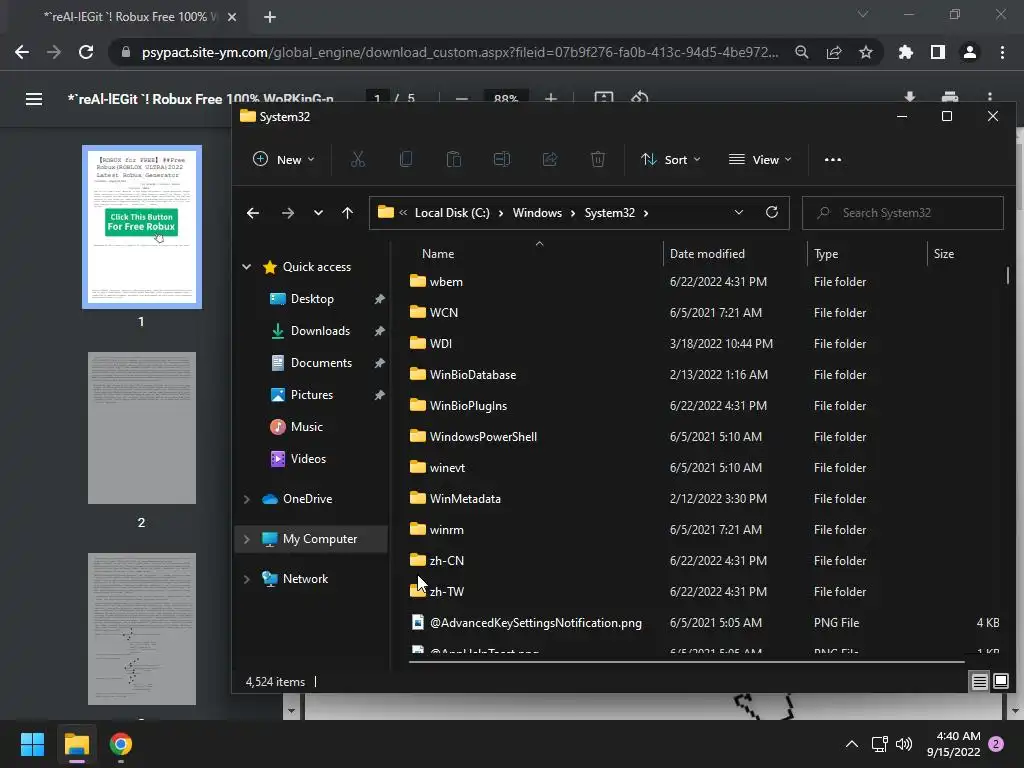
Task: Open PDF page 1 thumbnail
Action: pyautogui.click(x=142, y=227)
